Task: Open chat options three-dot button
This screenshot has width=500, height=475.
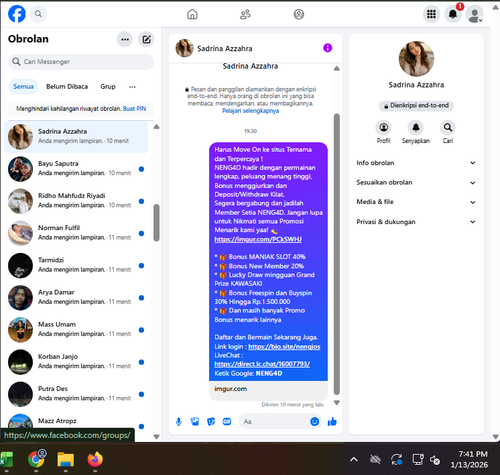Action: pyautogui.click(x=125, y=39)
